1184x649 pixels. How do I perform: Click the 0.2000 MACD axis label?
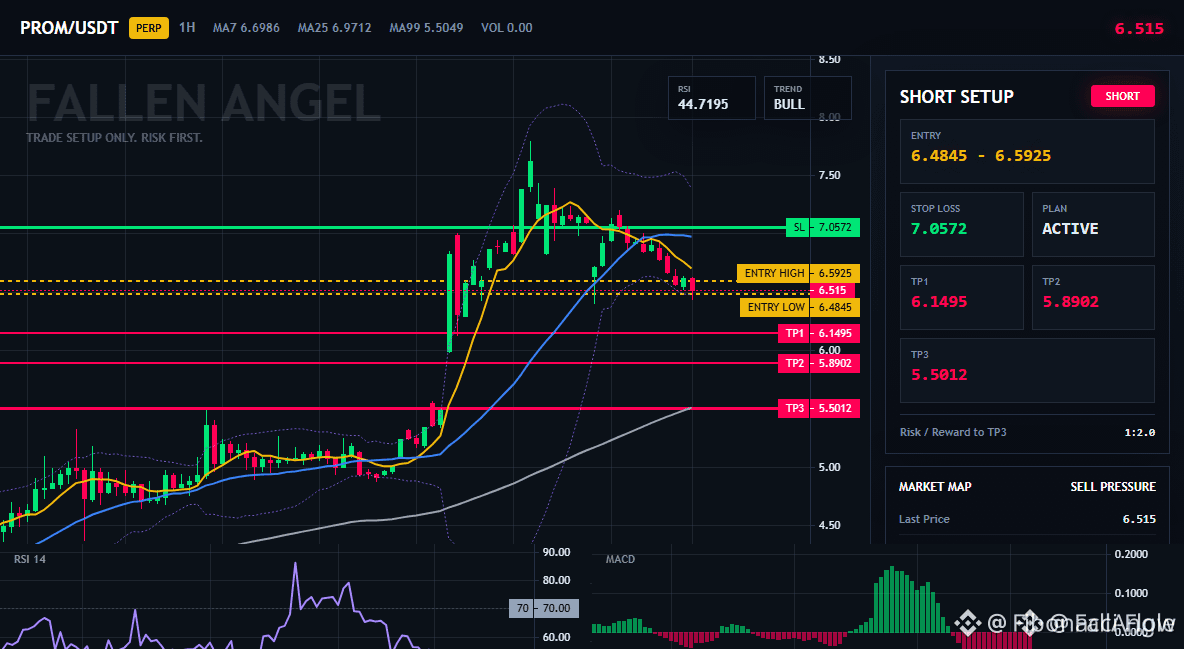[x=1131, y=554]
